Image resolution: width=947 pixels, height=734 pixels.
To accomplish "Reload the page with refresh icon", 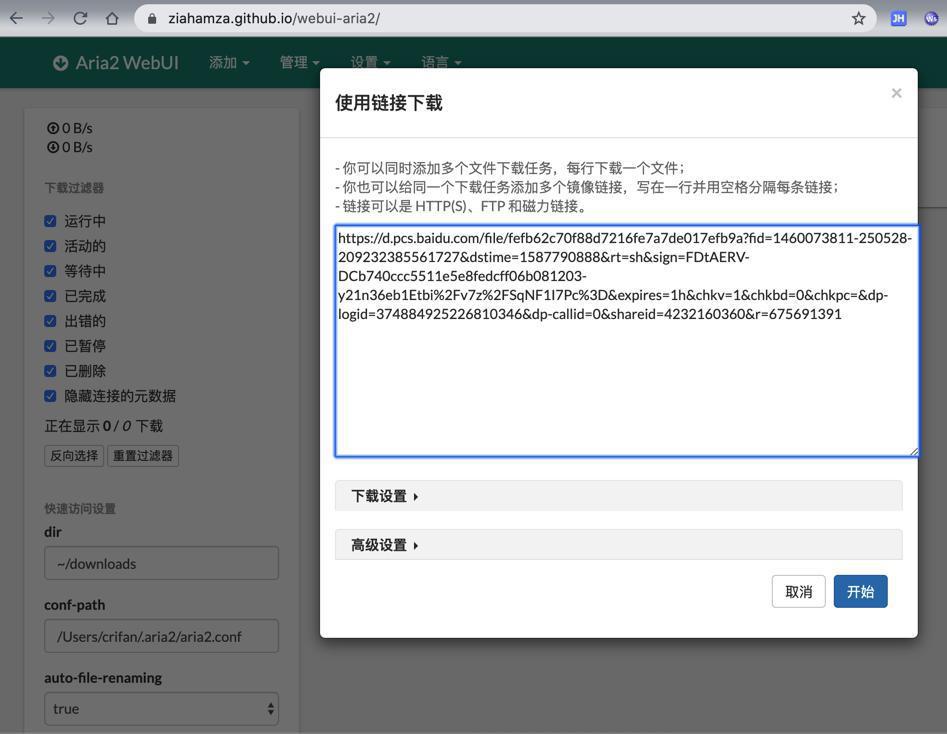I will coord(80,19).
